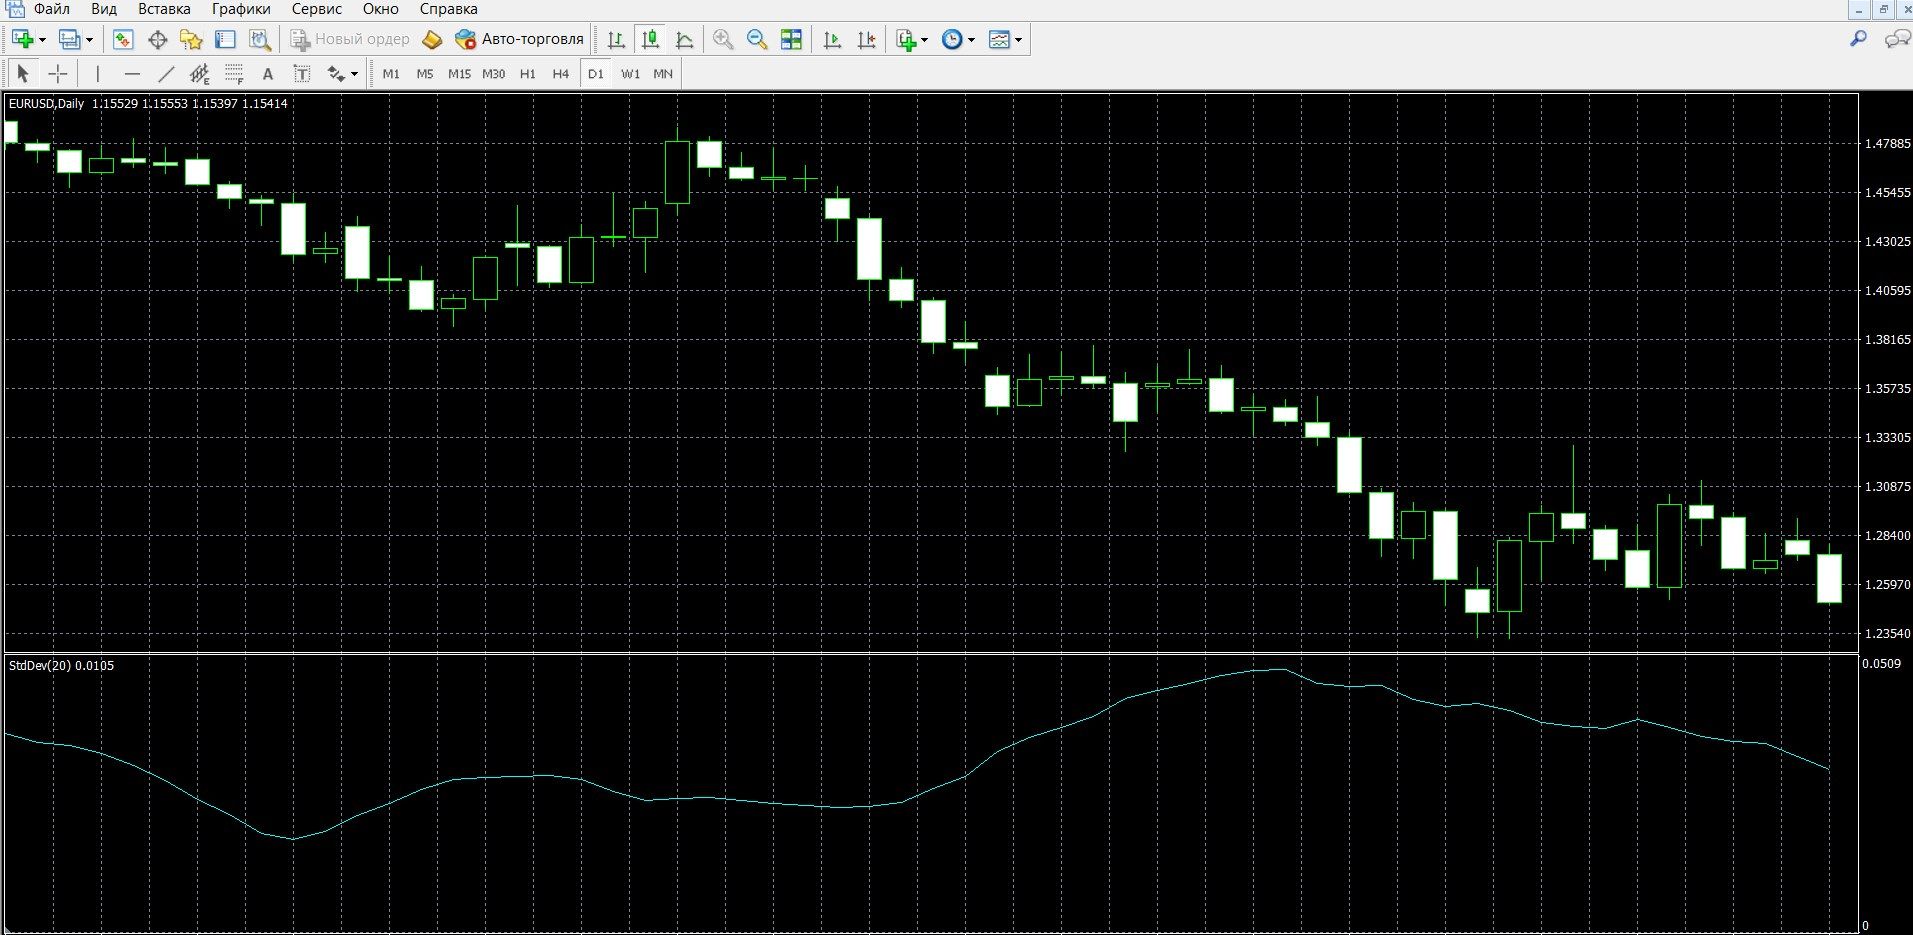Activate the standard cursor arrow
The height and width of the screenshot is (935, 1913).
[23, 73]
